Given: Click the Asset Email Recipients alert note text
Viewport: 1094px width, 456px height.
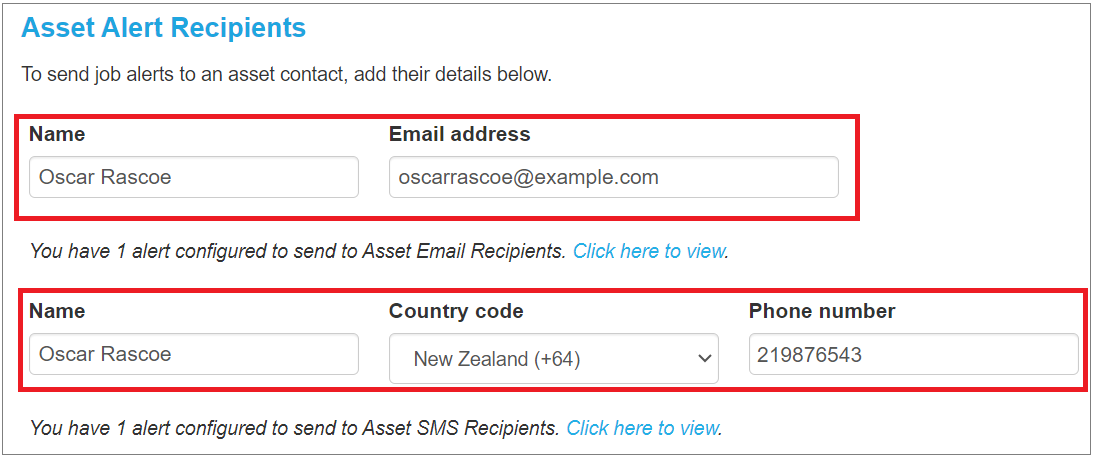Looking at the screenshot, I should tap(298, 251).
